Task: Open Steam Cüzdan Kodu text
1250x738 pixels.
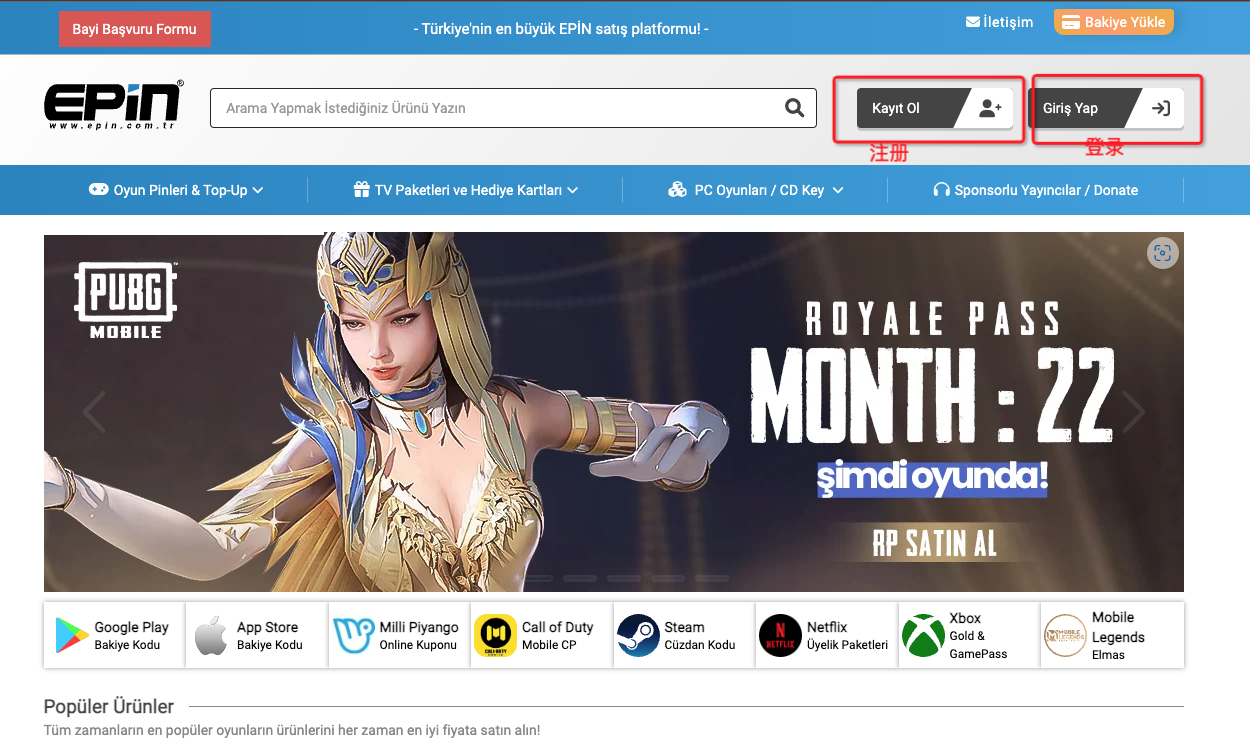Action: click(x=700, y=635)
